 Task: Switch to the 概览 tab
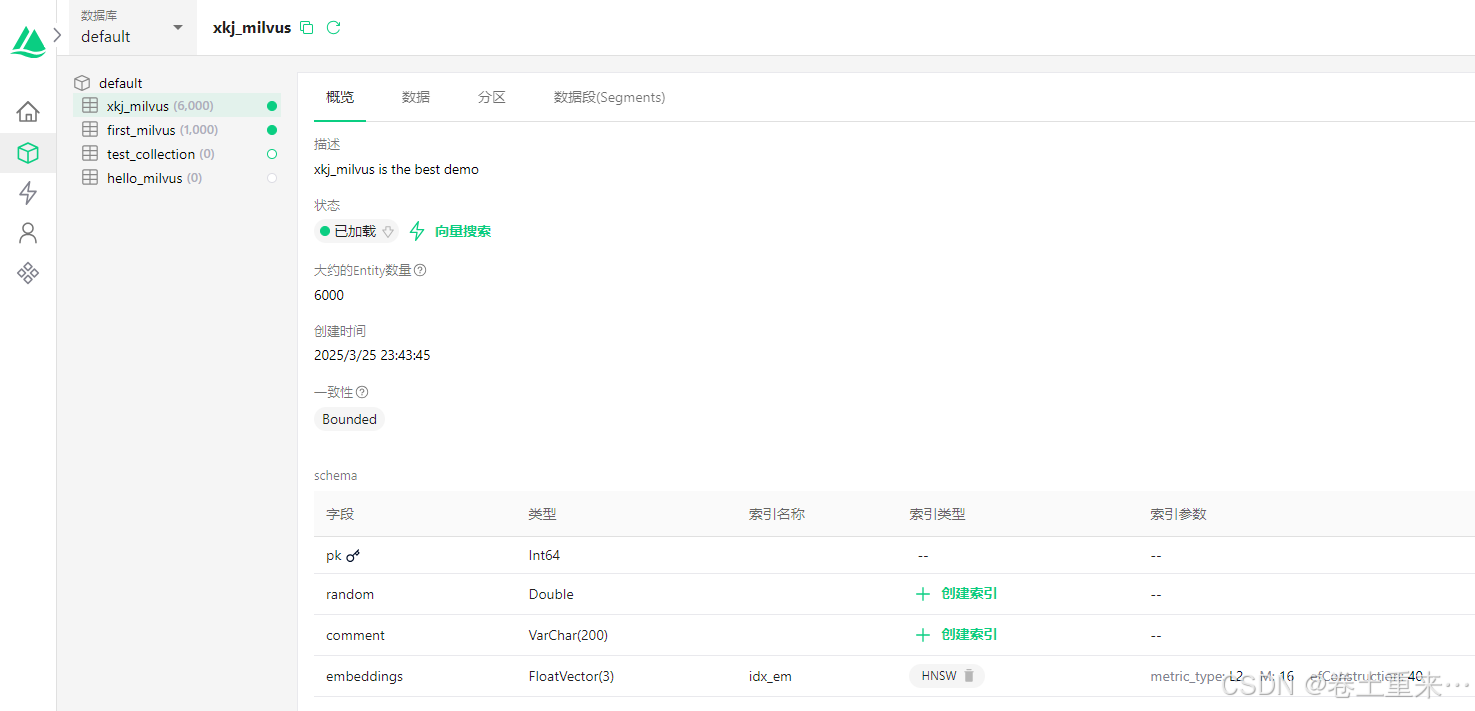coord(340,97)
